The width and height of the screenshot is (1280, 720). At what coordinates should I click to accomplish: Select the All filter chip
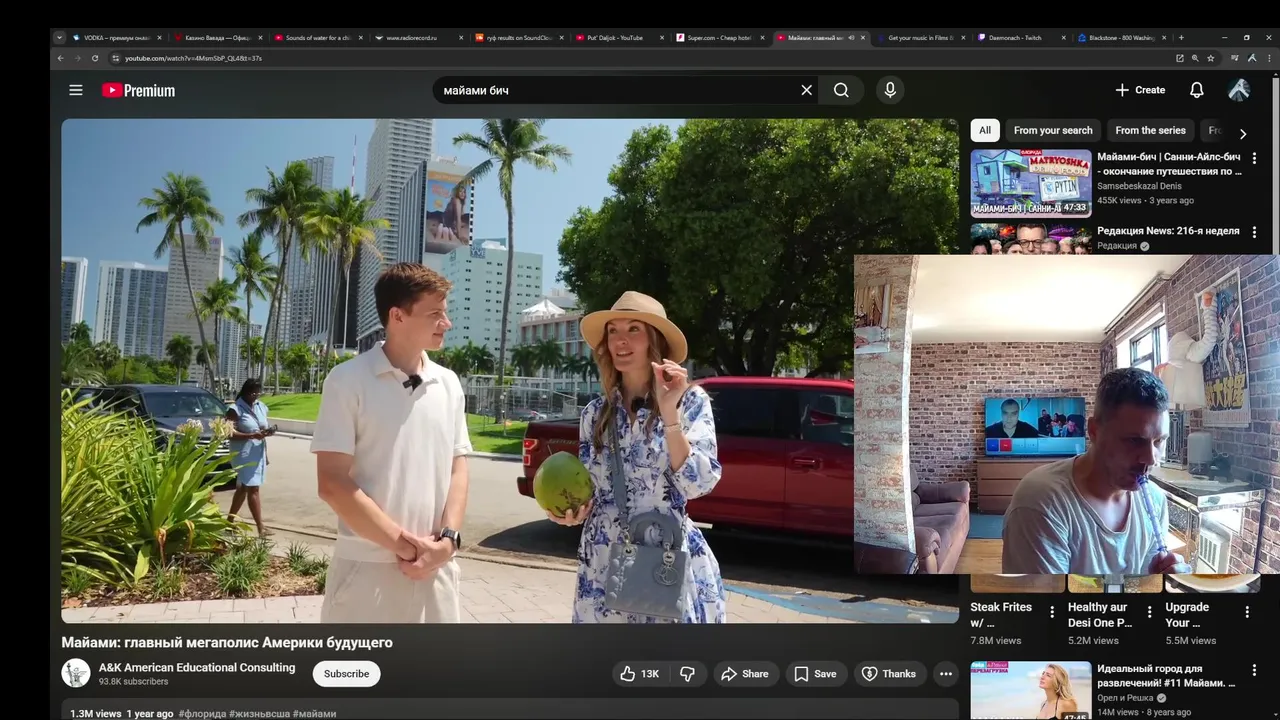(x=985, y=130)
